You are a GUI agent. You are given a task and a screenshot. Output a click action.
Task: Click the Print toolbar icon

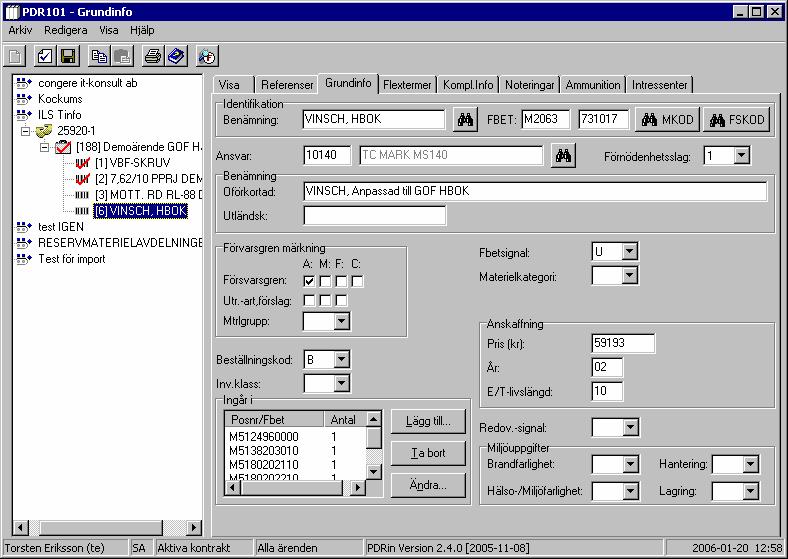click(153, 56)
